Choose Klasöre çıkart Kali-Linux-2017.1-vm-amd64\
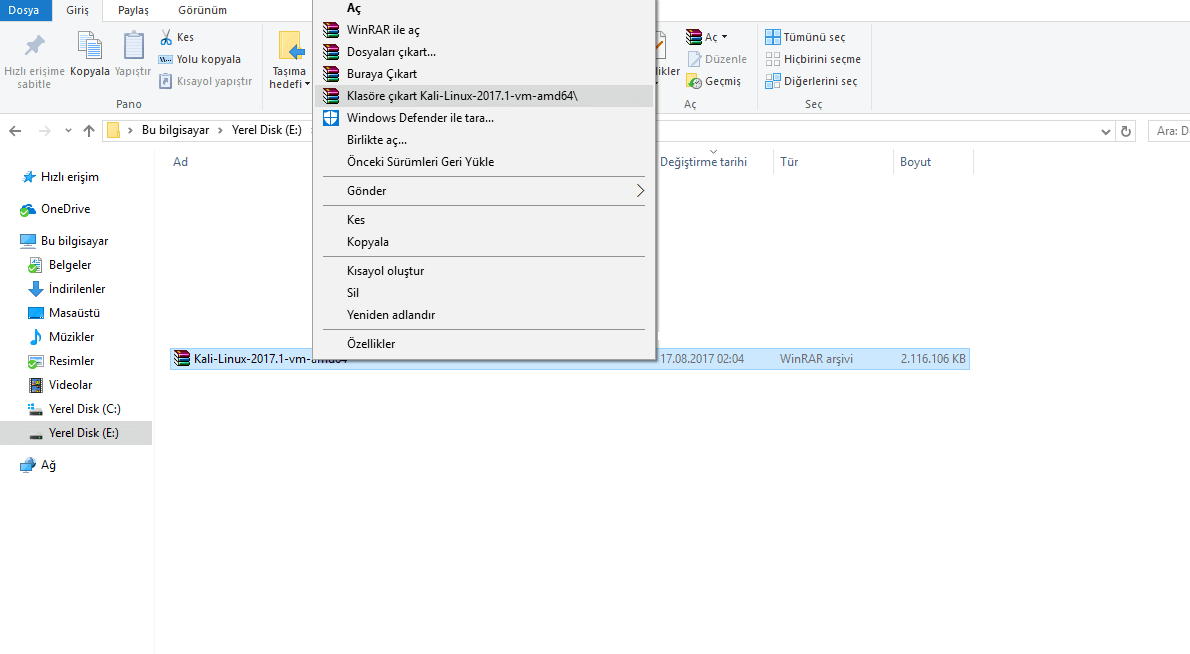Viewport: 1190px width, 654px height. (483, 96)
